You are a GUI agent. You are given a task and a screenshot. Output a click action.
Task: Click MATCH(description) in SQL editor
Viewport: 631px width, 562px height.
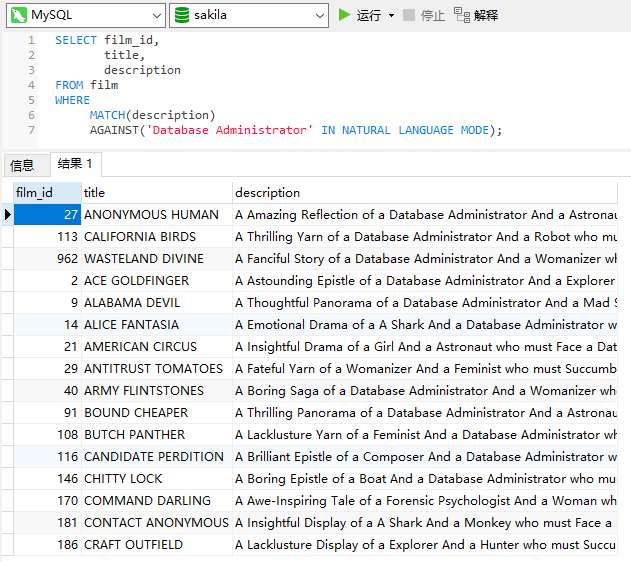click(153, 115)
